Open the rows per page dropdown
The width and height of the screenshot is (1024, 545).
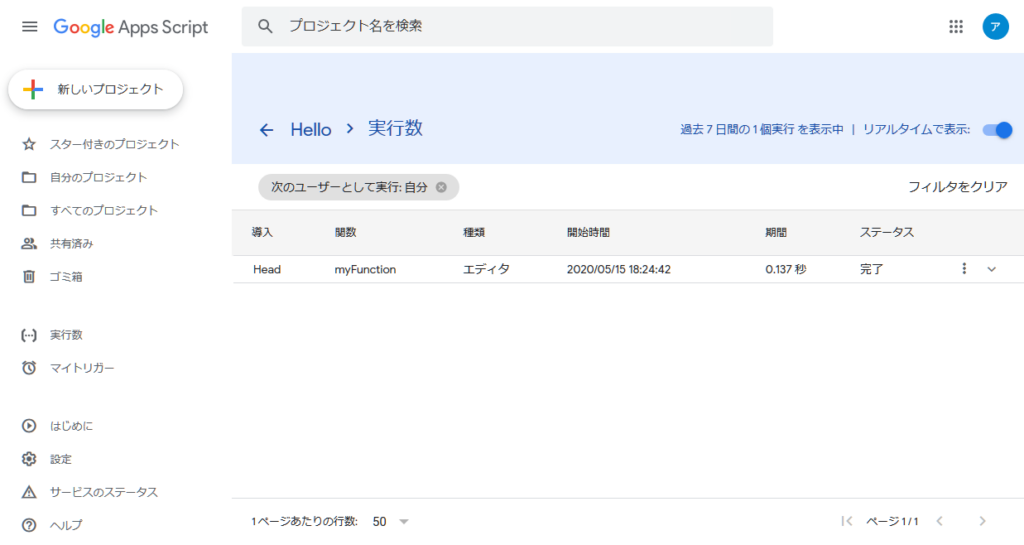[x=391, y=522]
